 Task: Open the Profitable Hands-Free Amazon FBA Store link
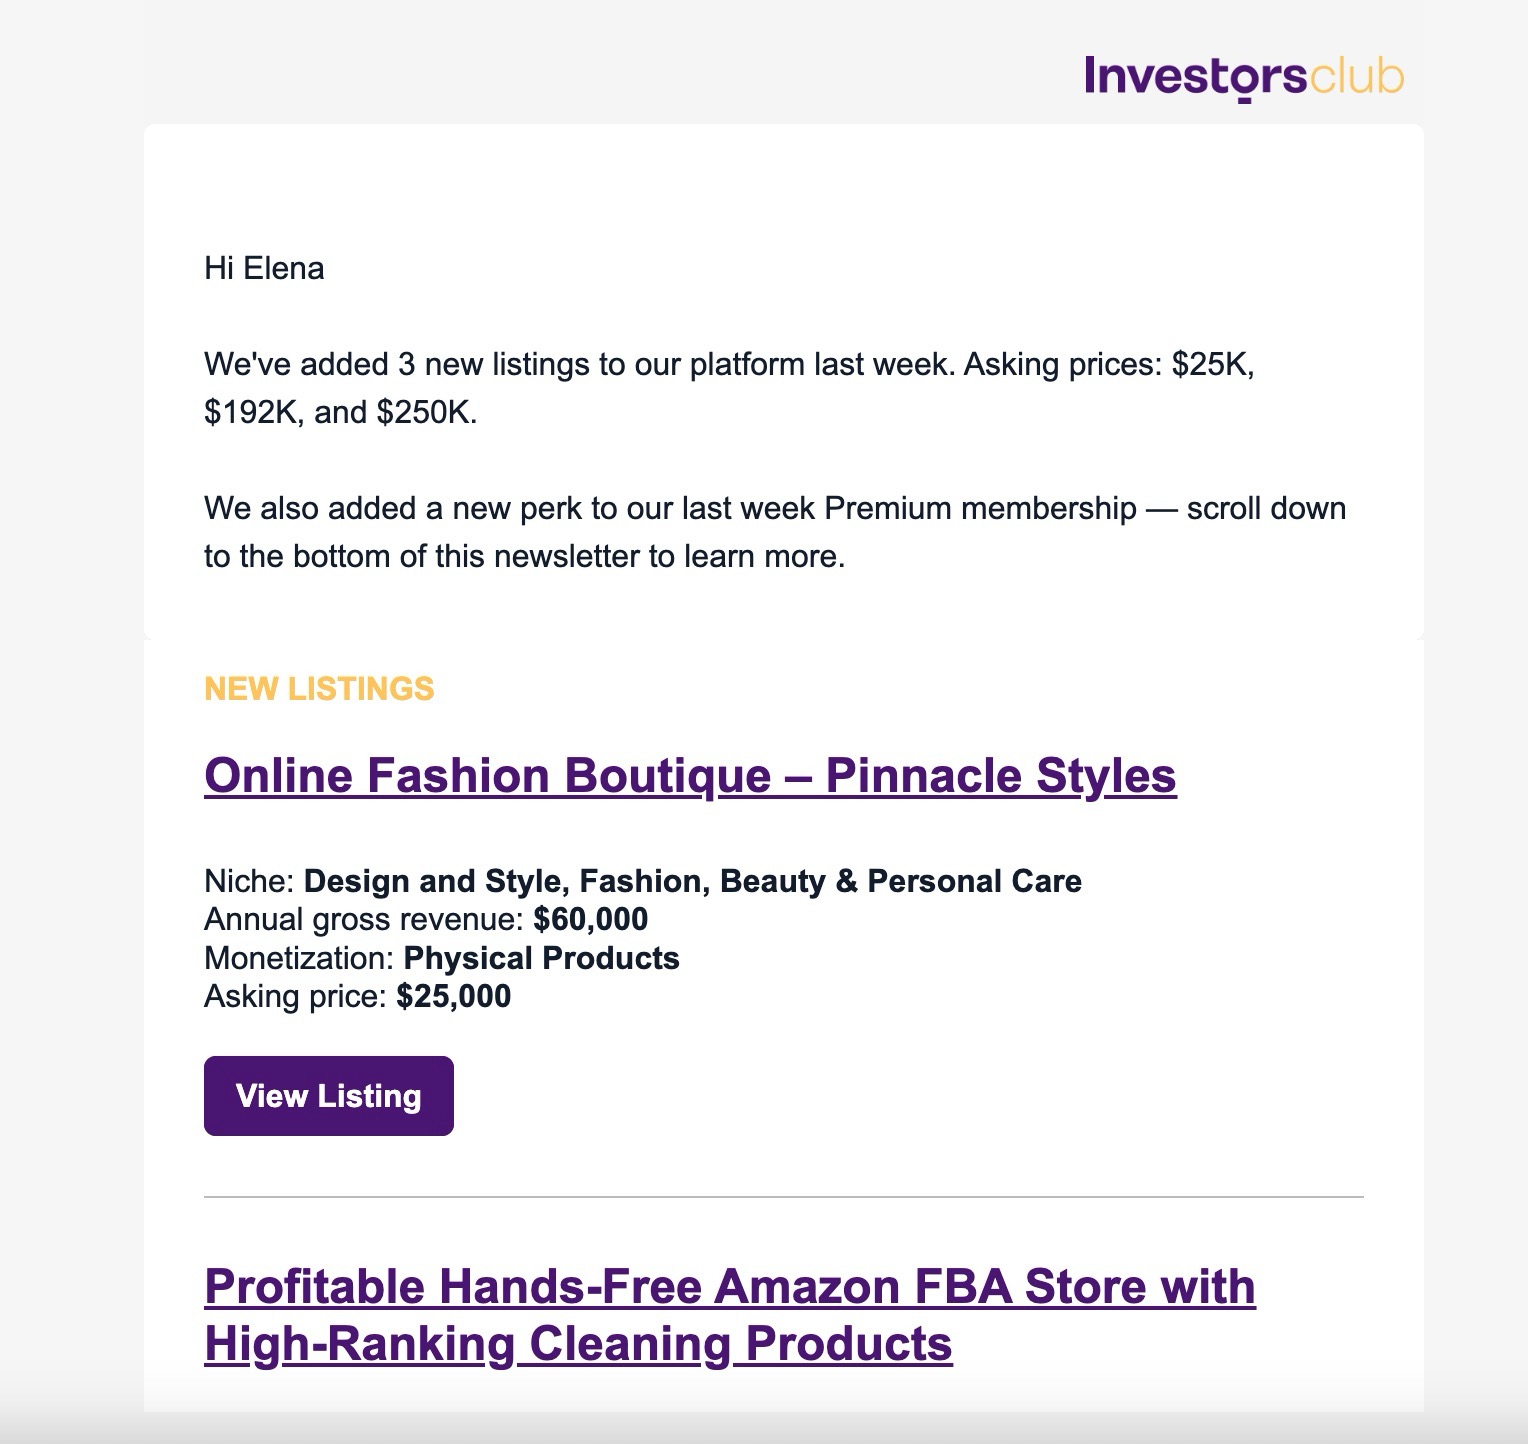729,1314
